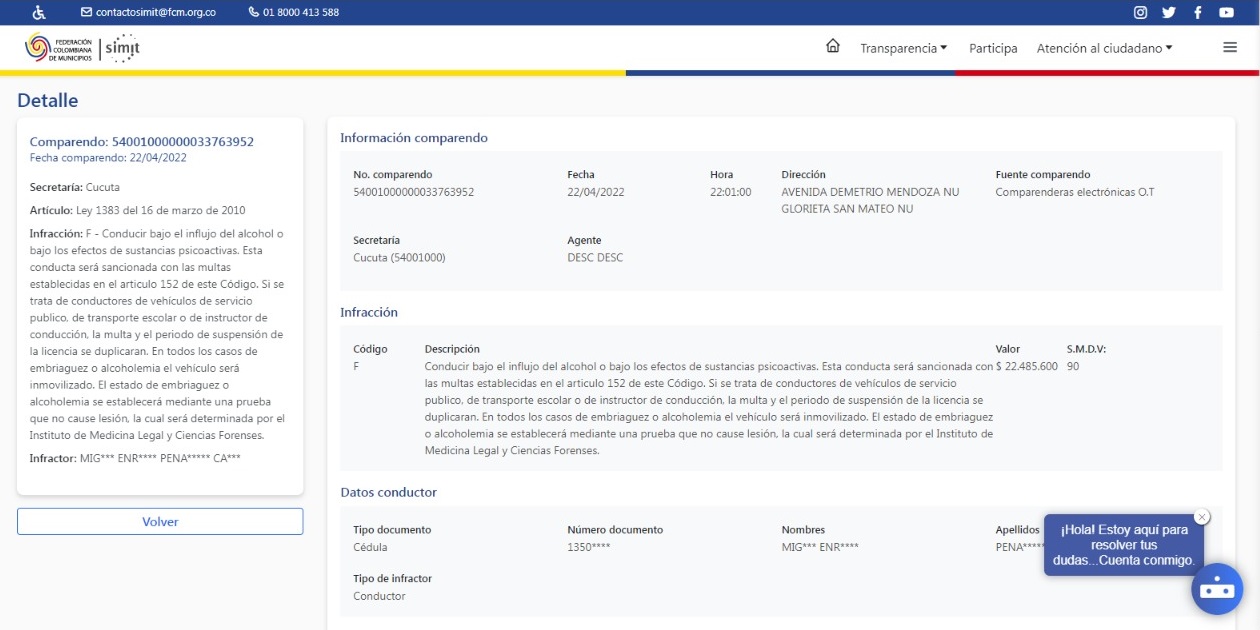Image resolution: width=1260 pixels, height=630 pixels.
Task: Click the Federación Colombiana de Municipios logo
Action: click(59, 47)
